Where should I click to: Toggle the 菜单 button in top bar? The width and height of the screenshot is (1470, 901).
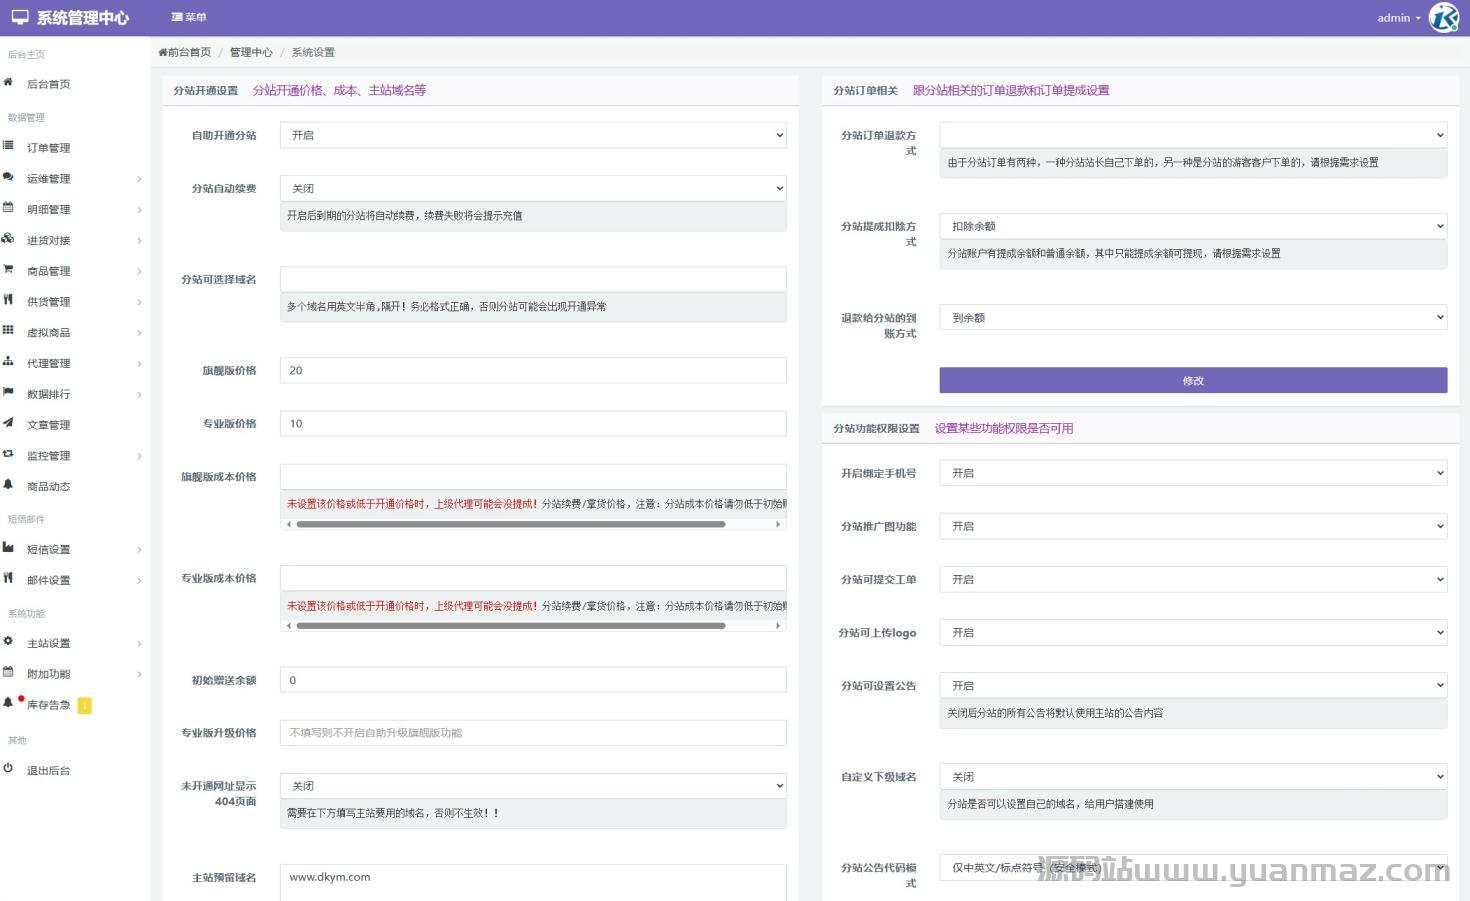189,17
